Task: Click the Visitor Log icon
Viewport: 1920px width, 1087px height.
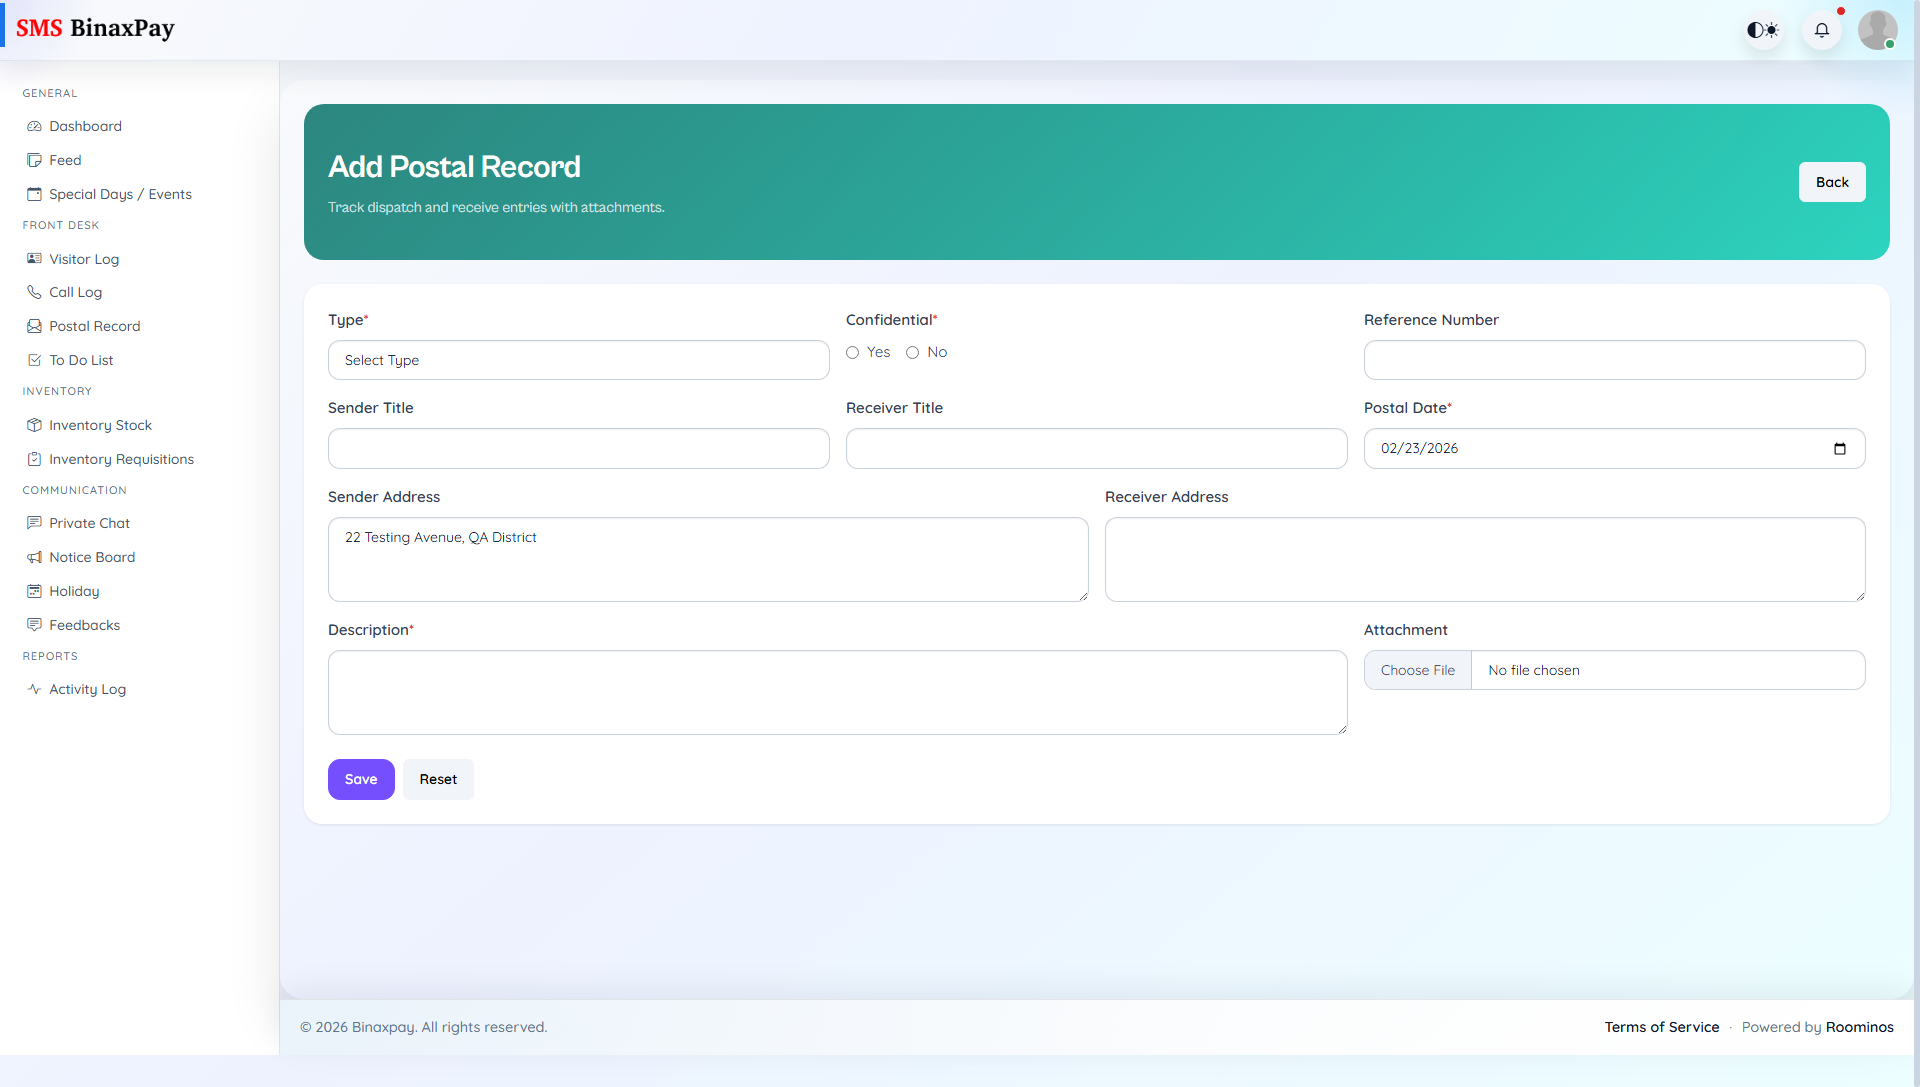Action: [34, 259]
